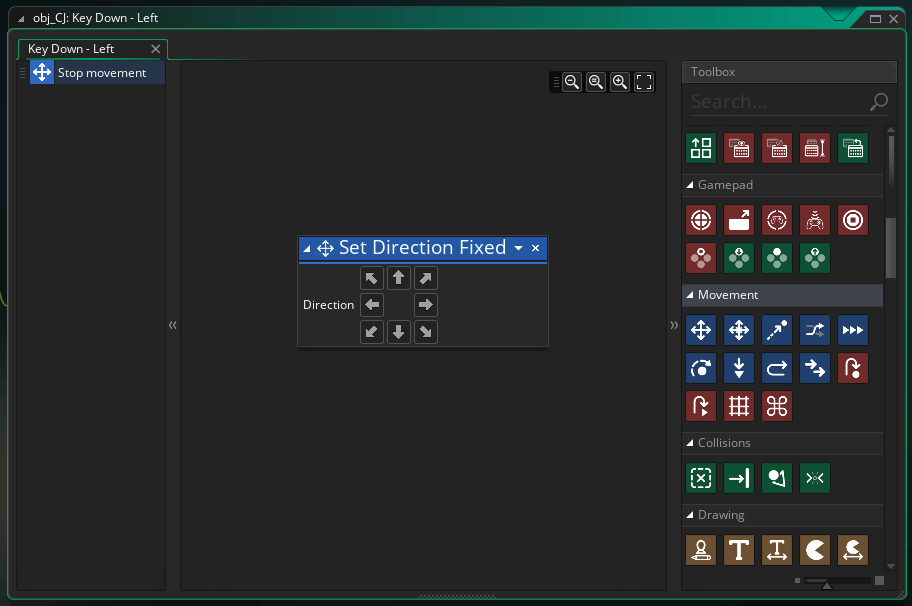Toggle the left arrow direction button
This screenshot has height=606, width=912.
372,305
